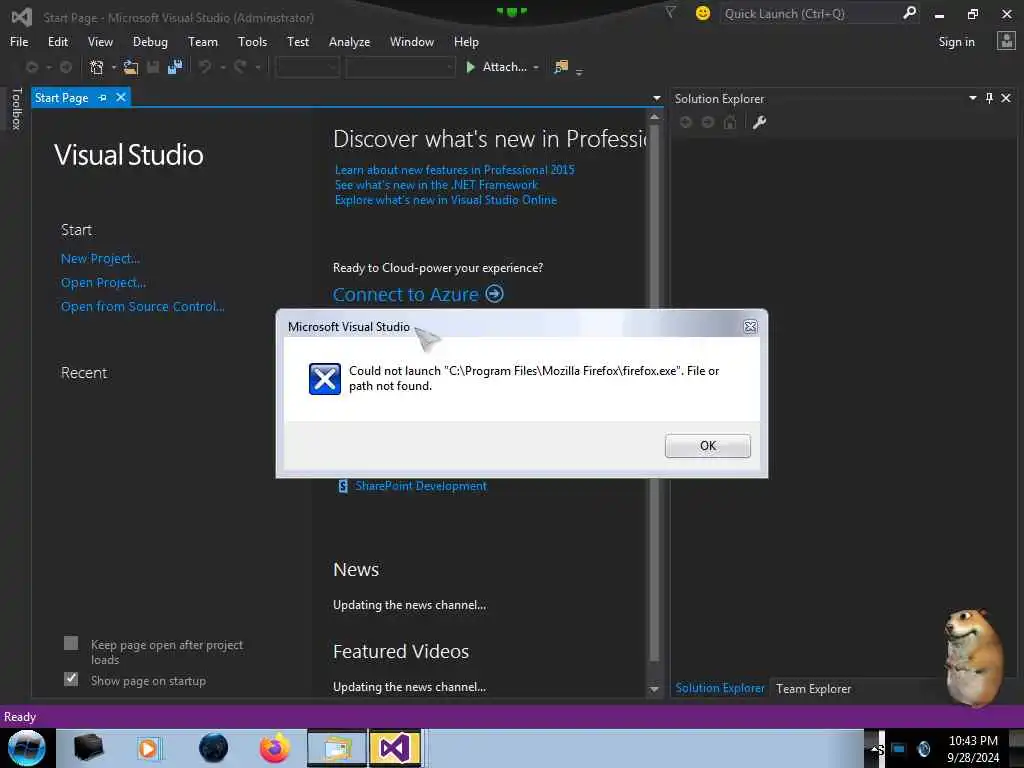Click the Navigate Forward toolbar icon
Viewport: 1024px width, 768px height.
66,67
